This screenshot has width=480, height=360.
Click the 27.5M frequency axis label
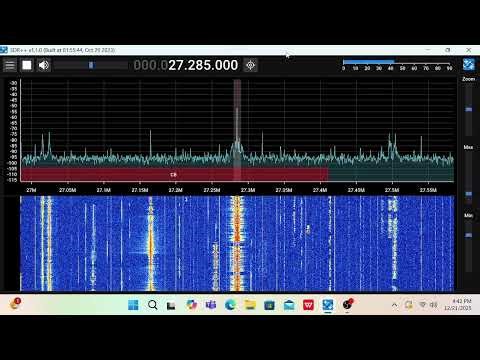[392, 190]
